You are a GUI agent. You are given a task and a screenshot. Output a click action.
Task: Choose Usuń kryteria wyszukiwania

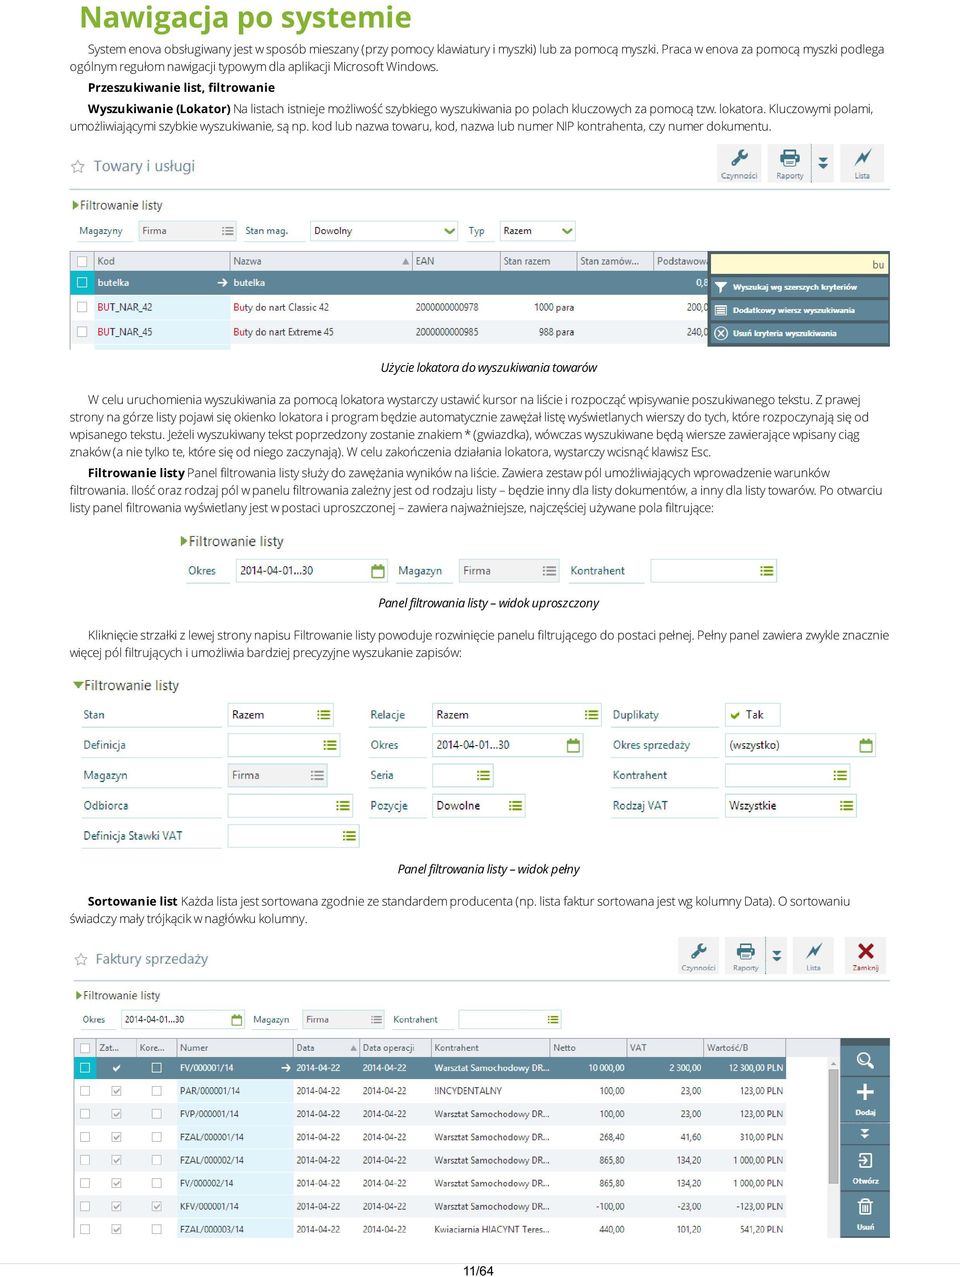799,333
